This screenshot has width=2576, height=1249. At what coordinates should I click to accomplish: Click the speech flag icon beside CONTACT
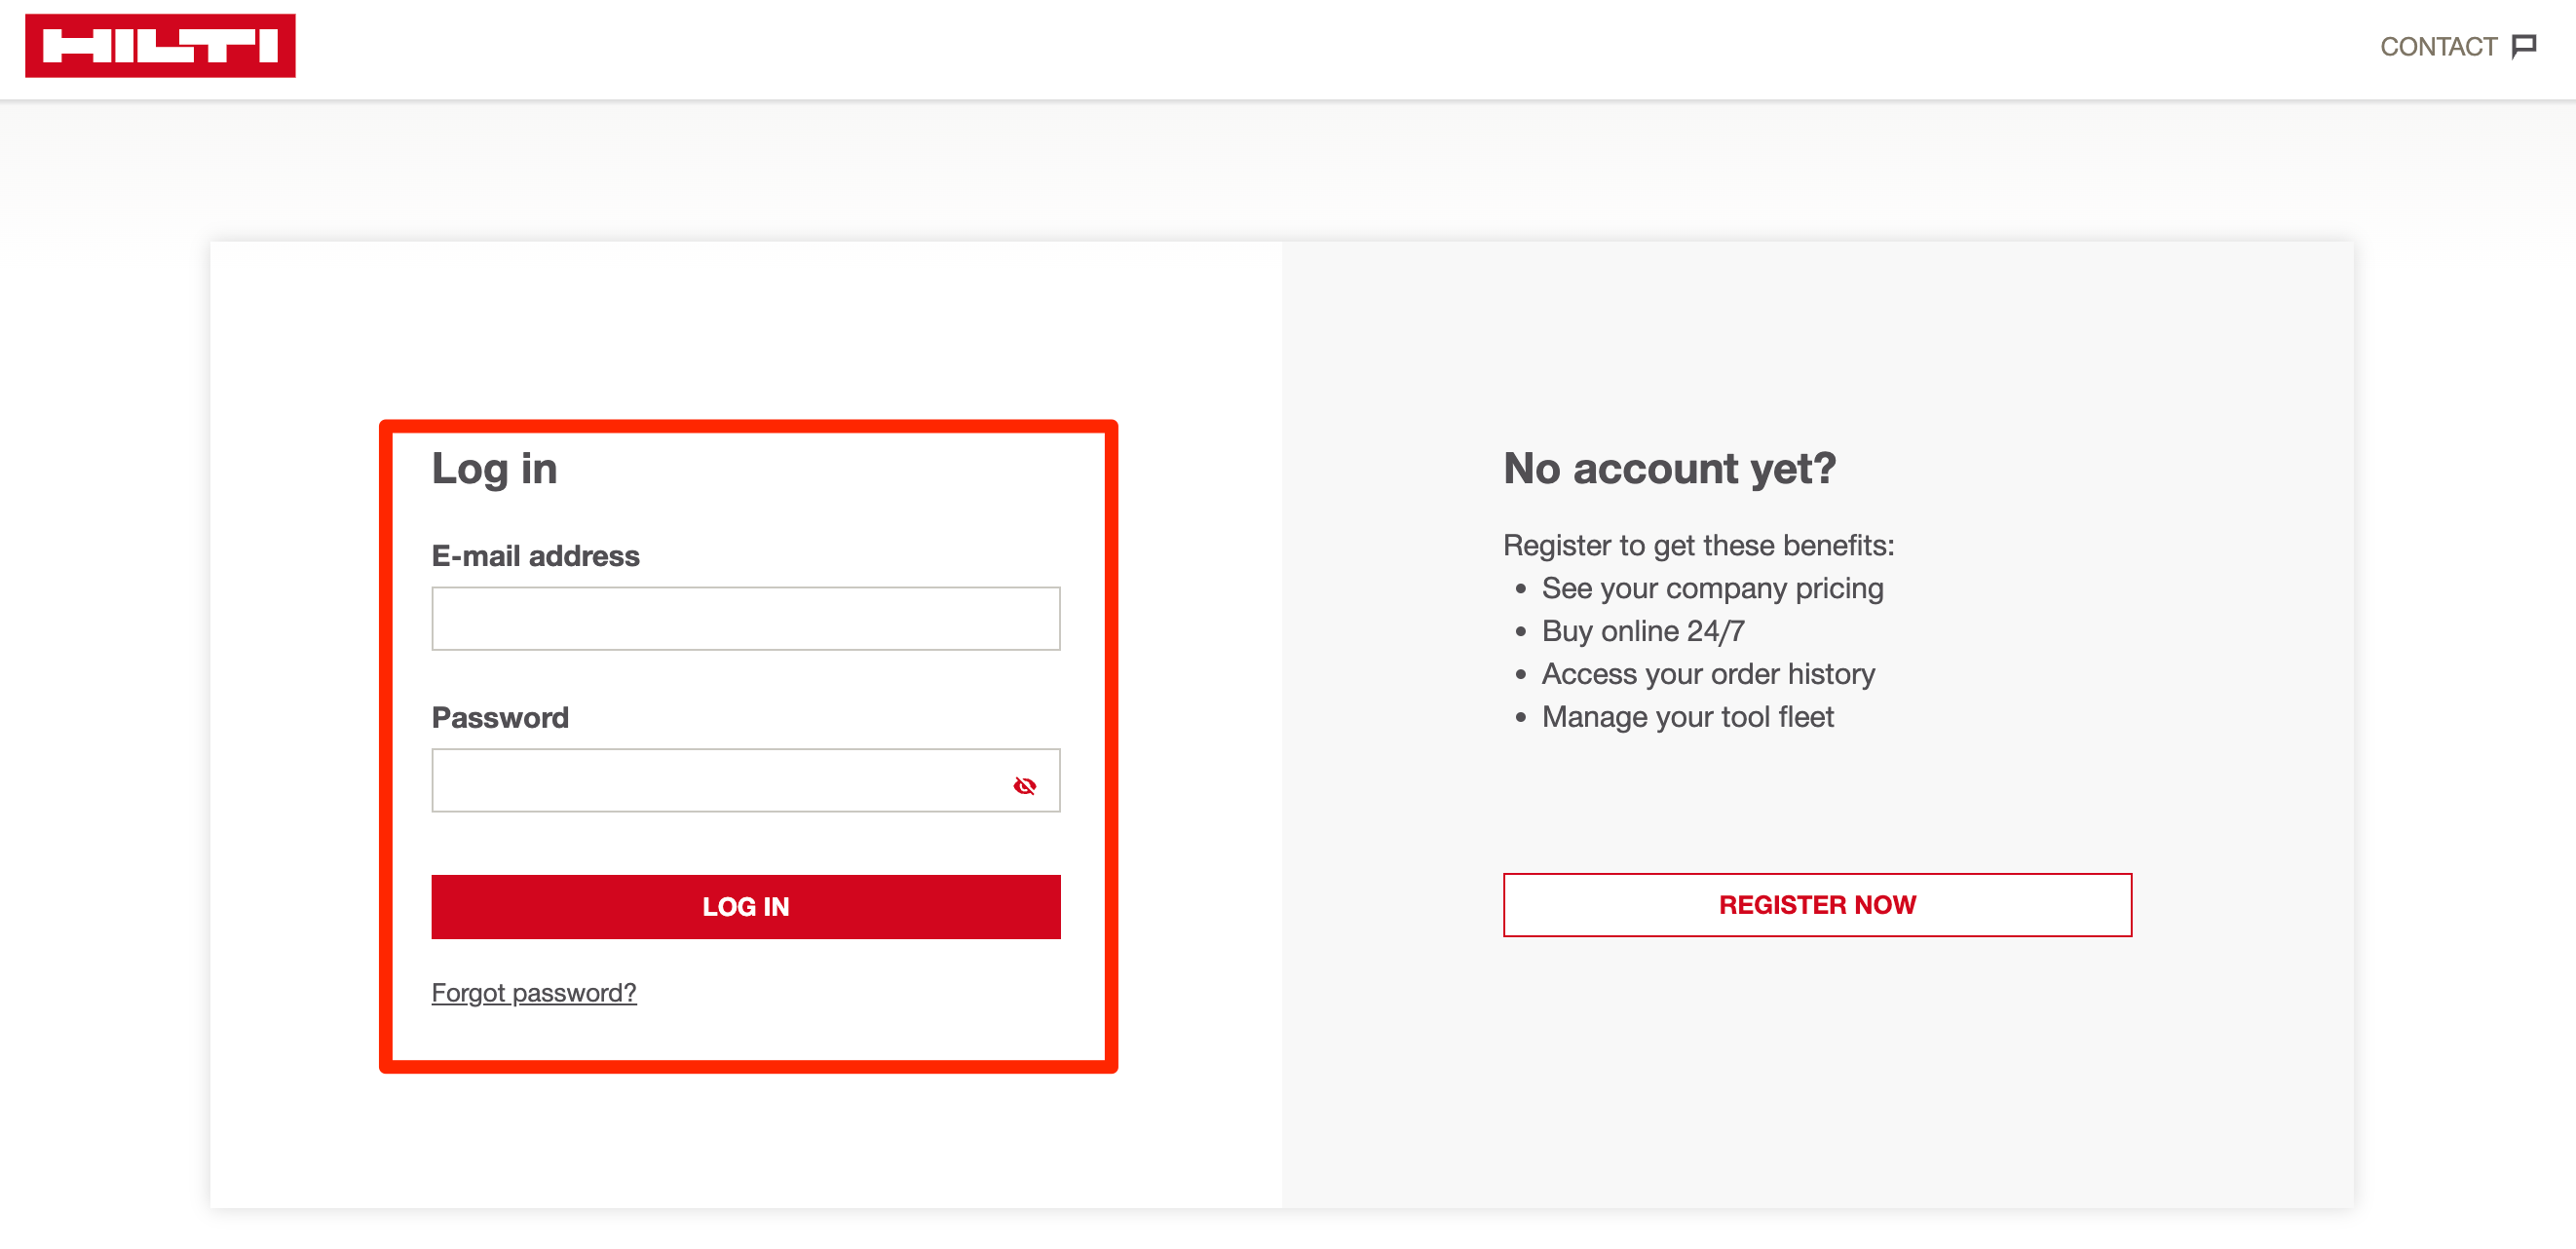click(2524, 46)
